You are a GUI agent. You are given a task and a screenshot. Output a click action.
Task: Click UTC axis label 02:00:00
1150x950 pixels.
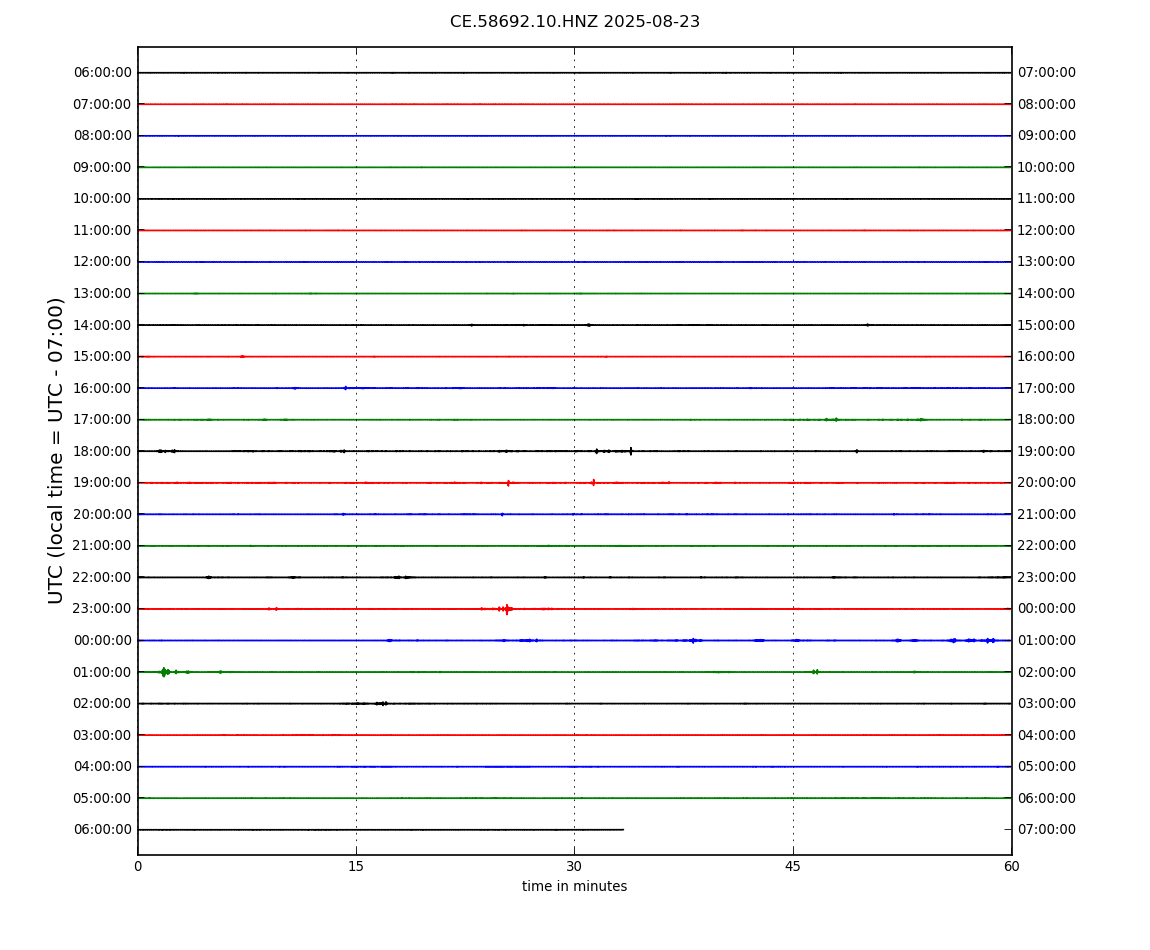click(103, 704)
